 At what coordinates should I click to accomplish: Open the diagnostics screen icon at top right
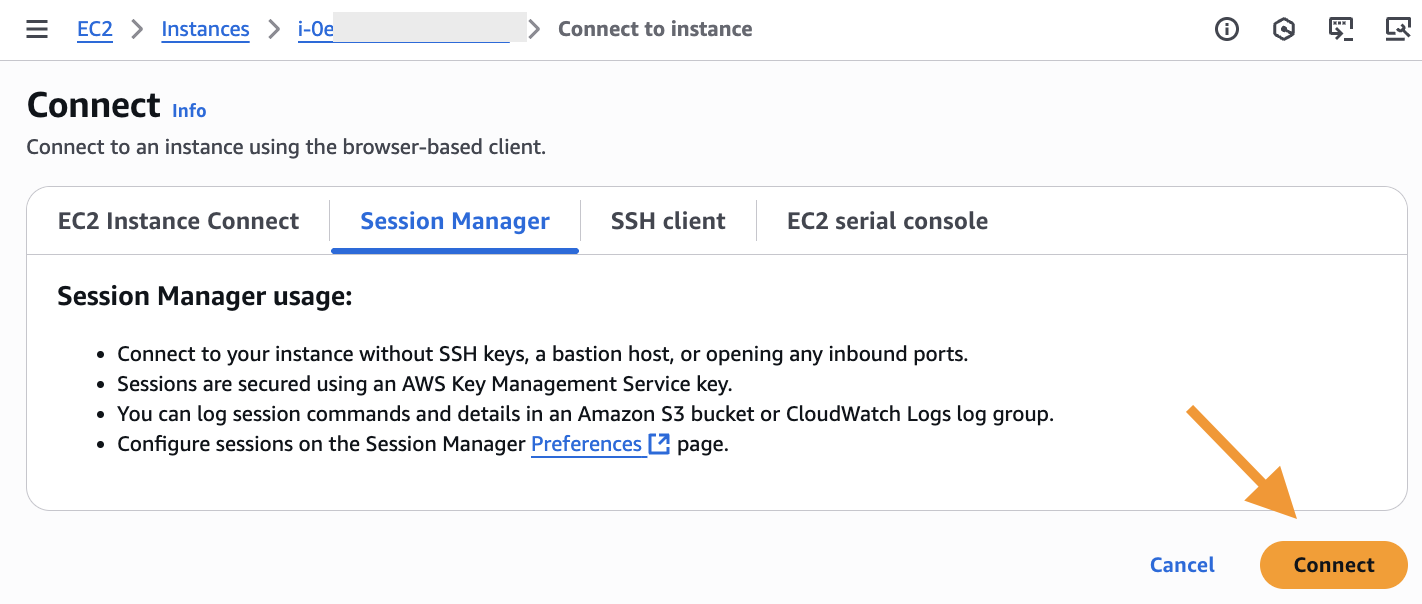[1398, 29]
